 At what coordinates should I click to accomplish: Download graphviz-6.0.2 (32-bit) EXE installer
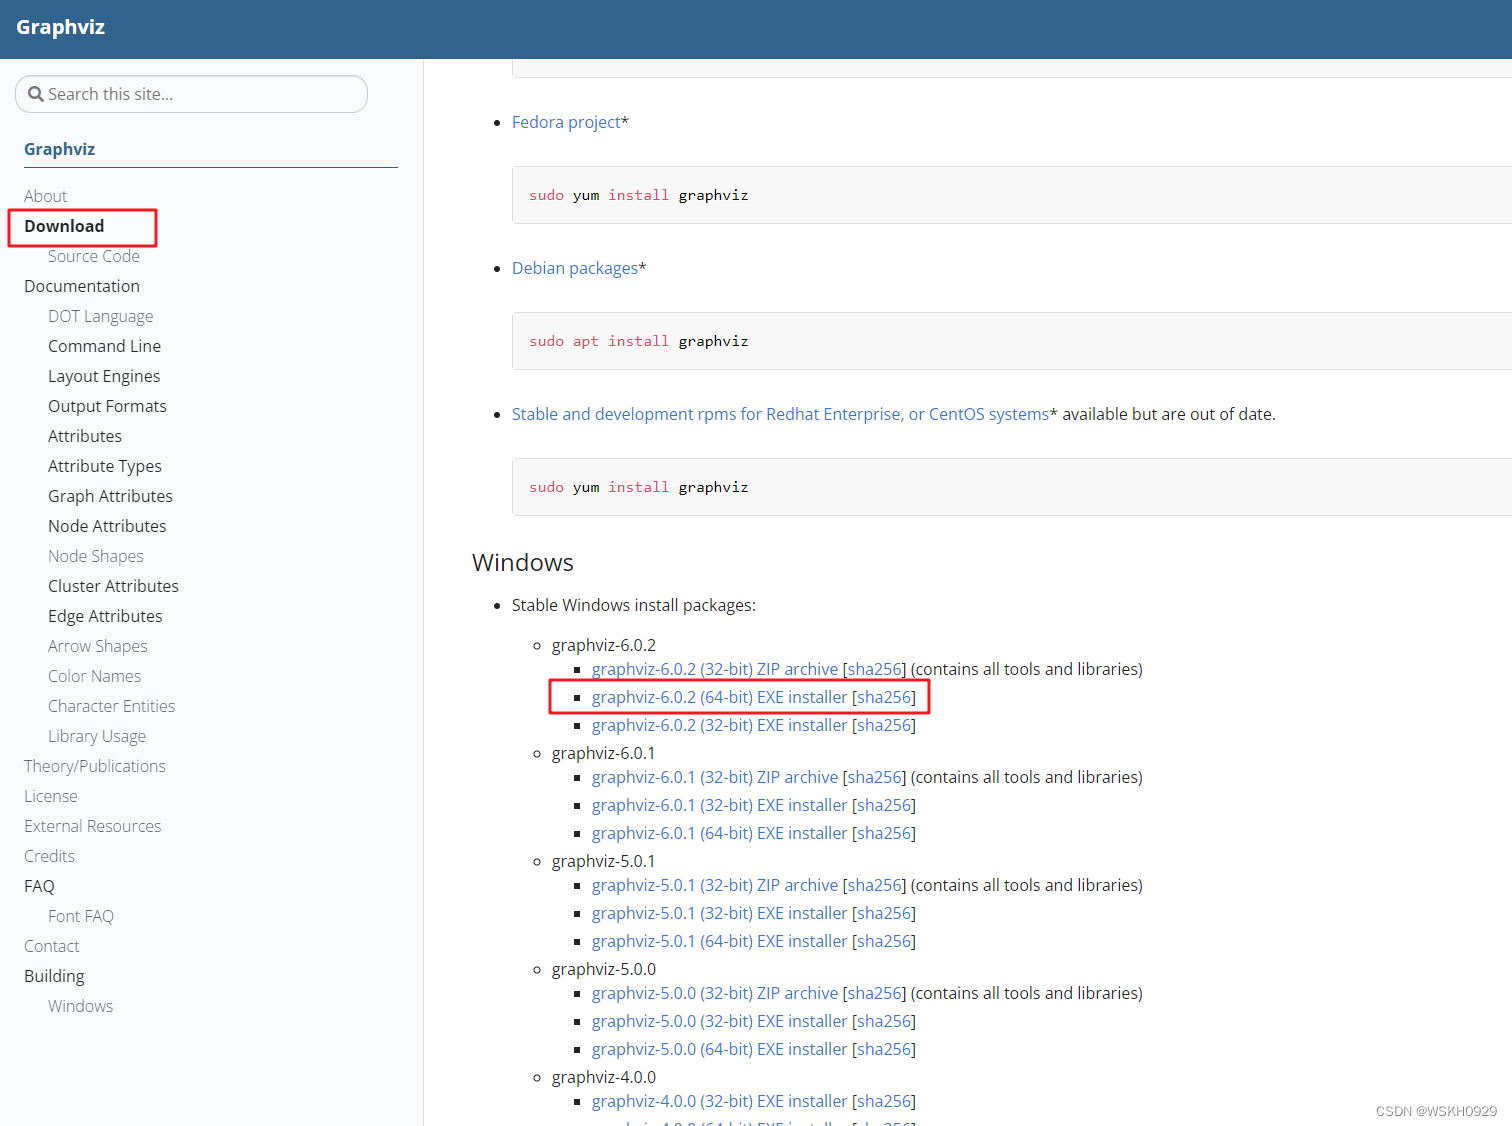pyautogui.click(x=720, y=725)
